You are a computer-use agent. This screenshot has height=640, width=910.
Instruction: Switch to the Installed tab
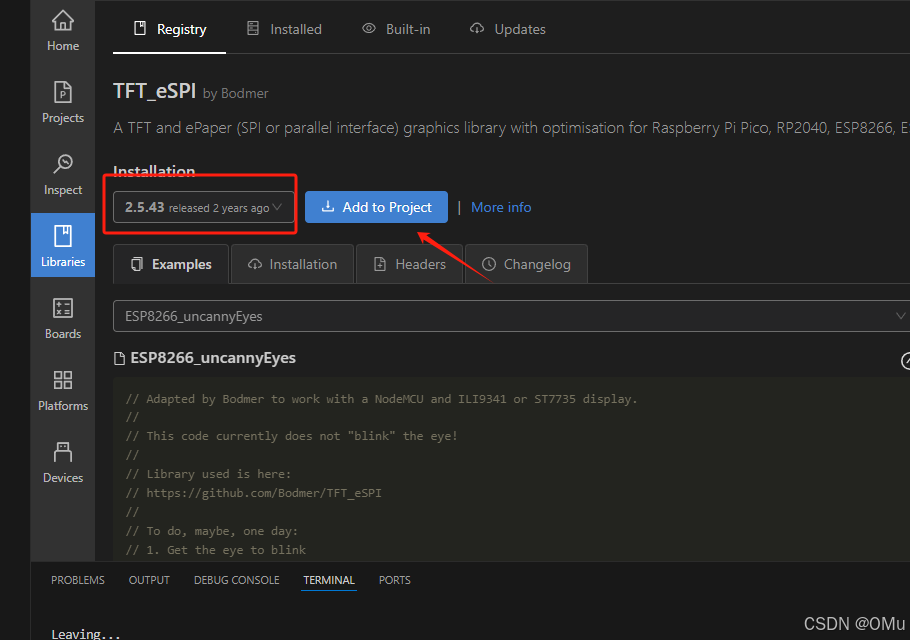[284, 29]
